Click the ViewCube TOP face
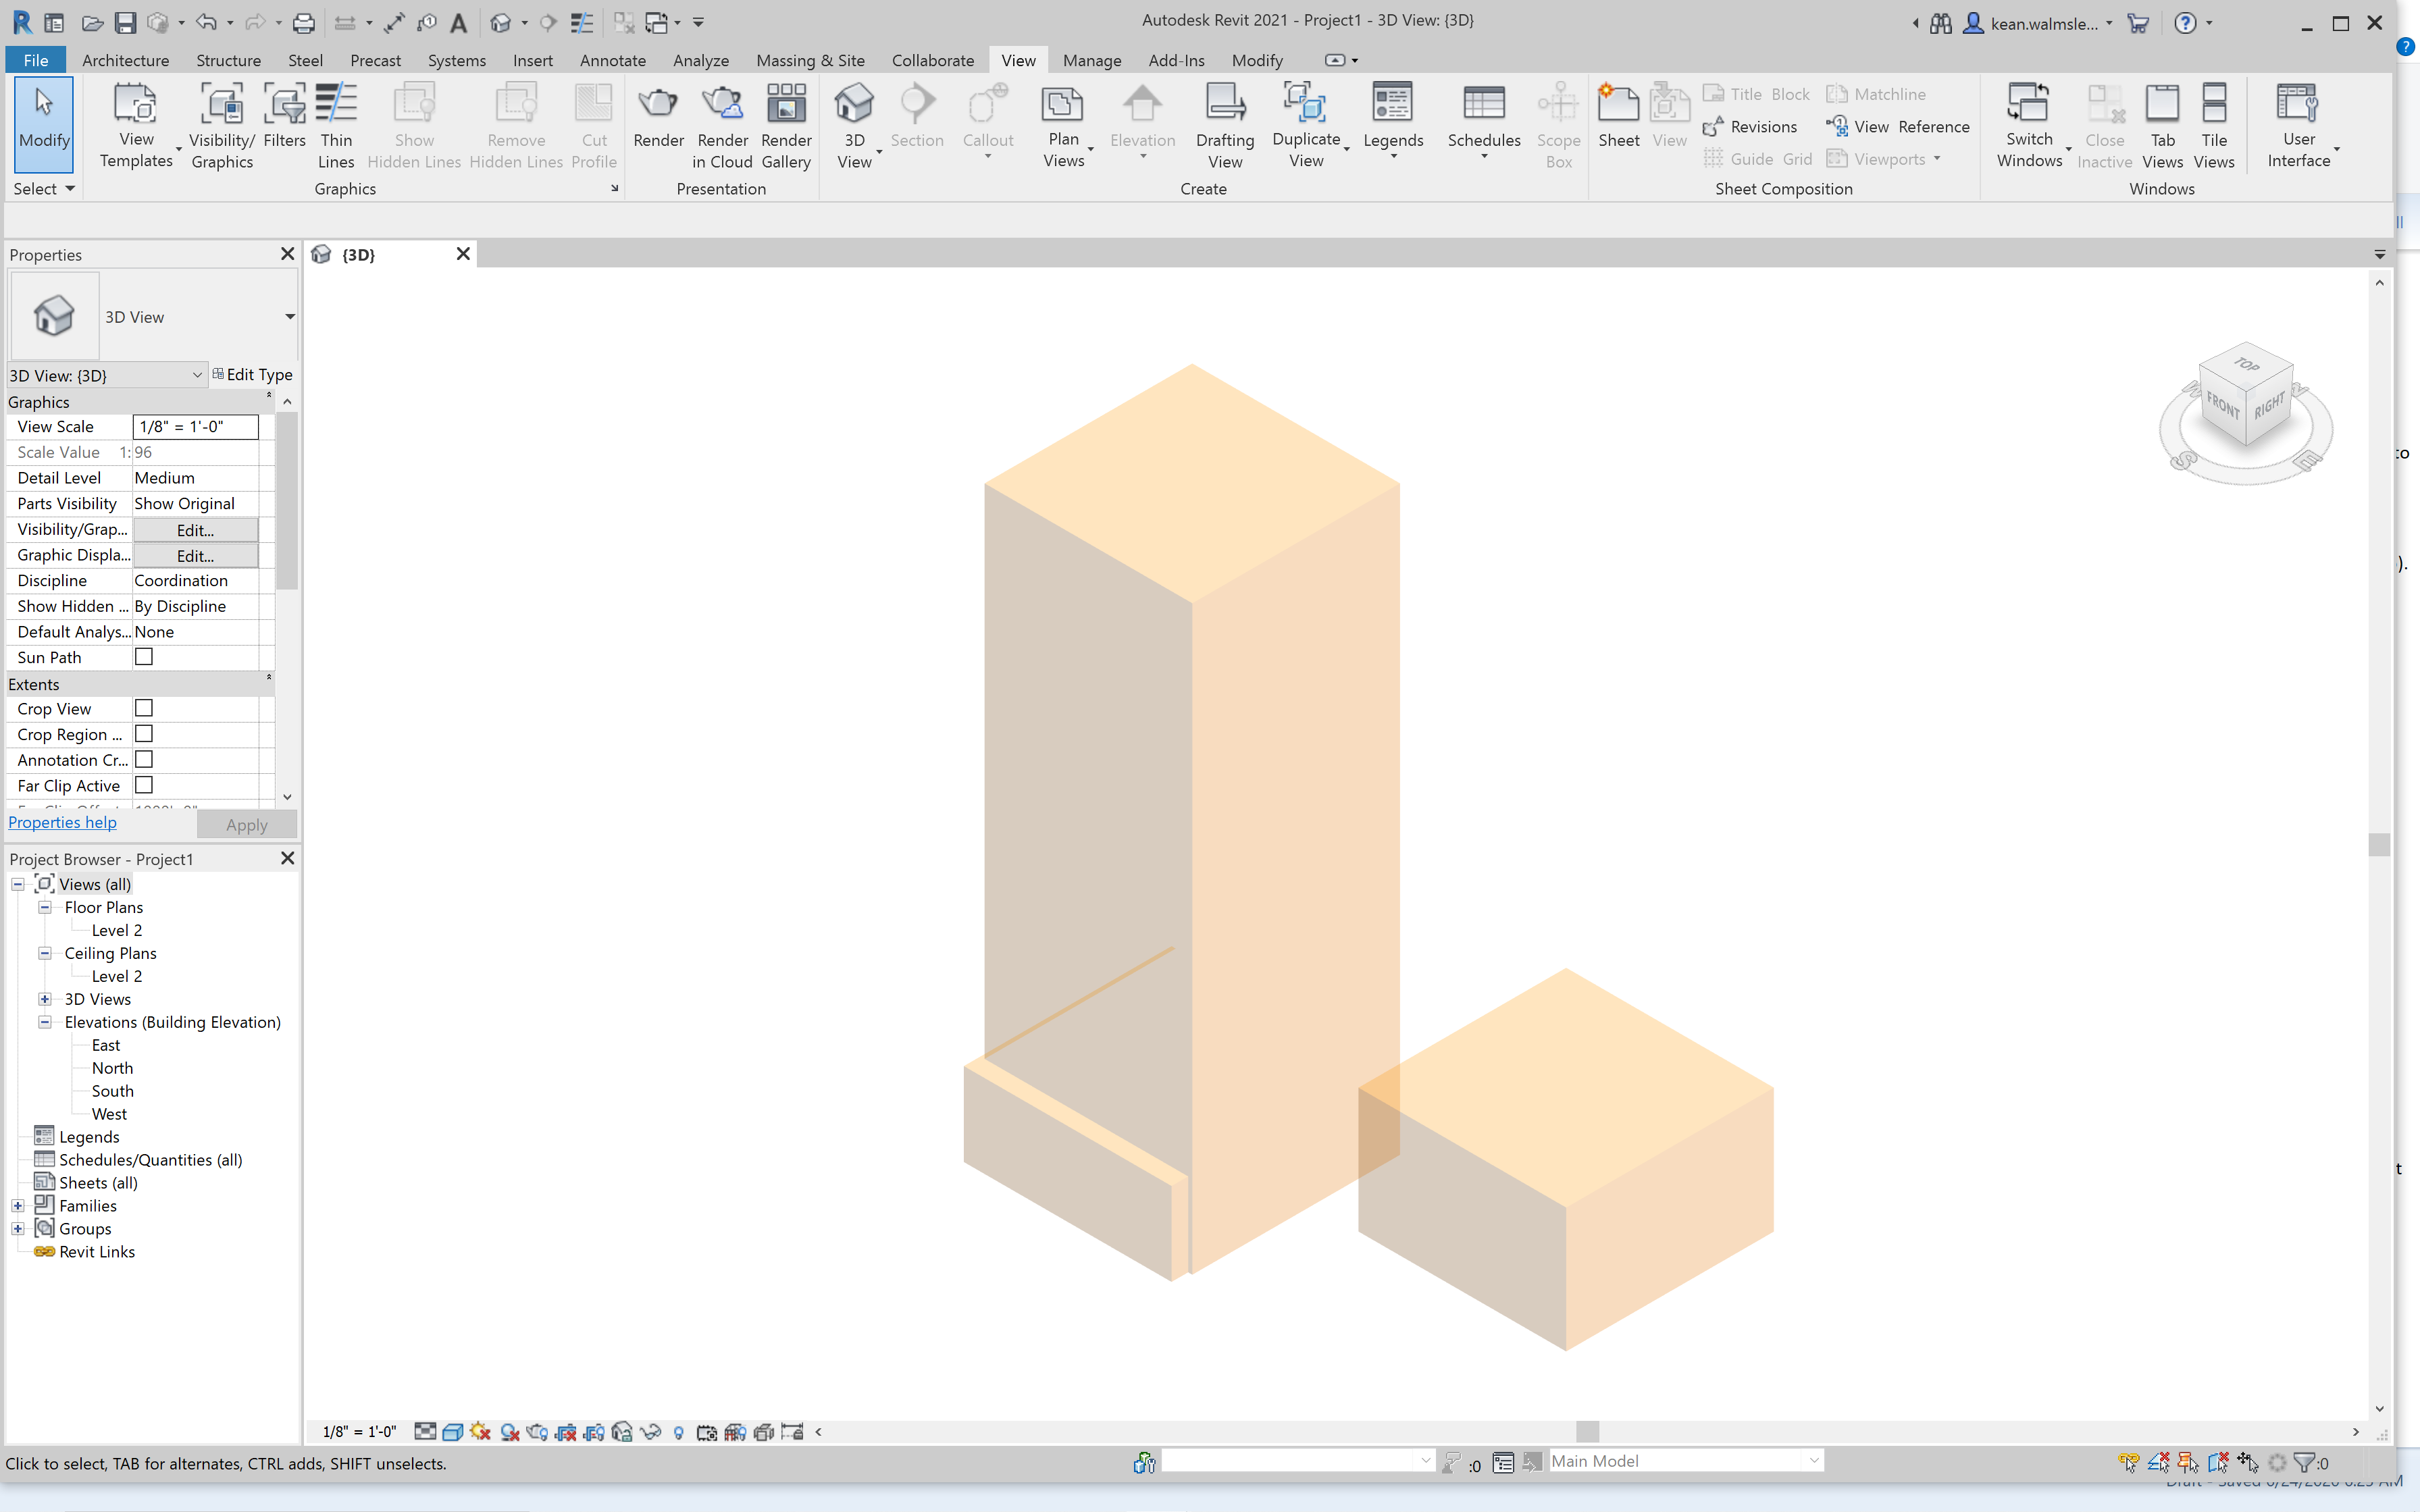The height and width of the screenshot is (1512, 2420). pos(2246,366)
